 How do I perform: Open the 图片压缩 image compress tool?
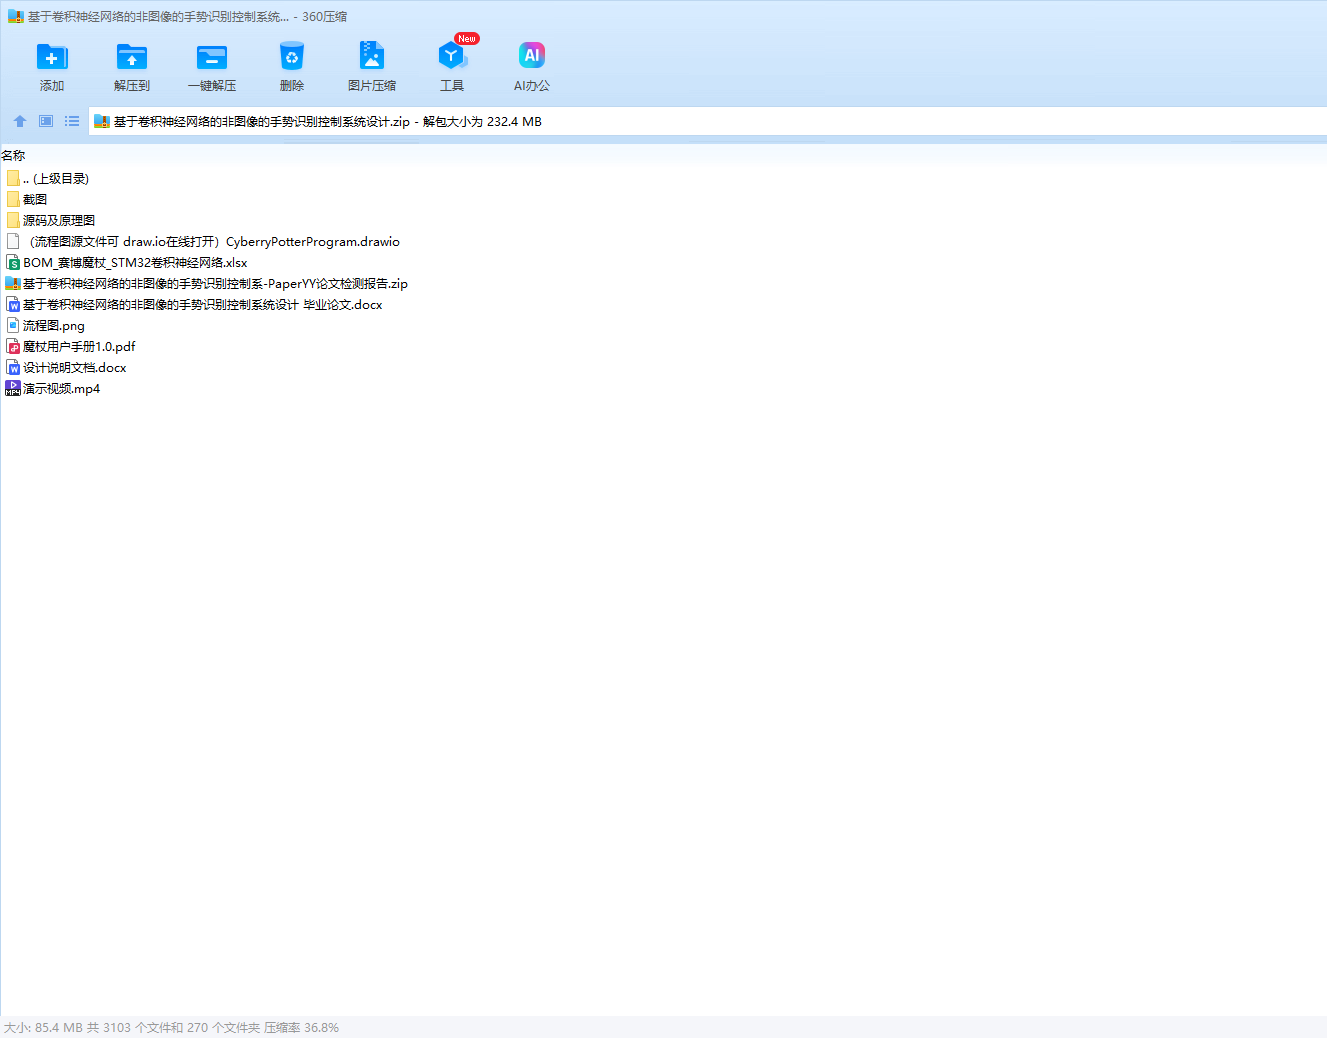point(372,57)
